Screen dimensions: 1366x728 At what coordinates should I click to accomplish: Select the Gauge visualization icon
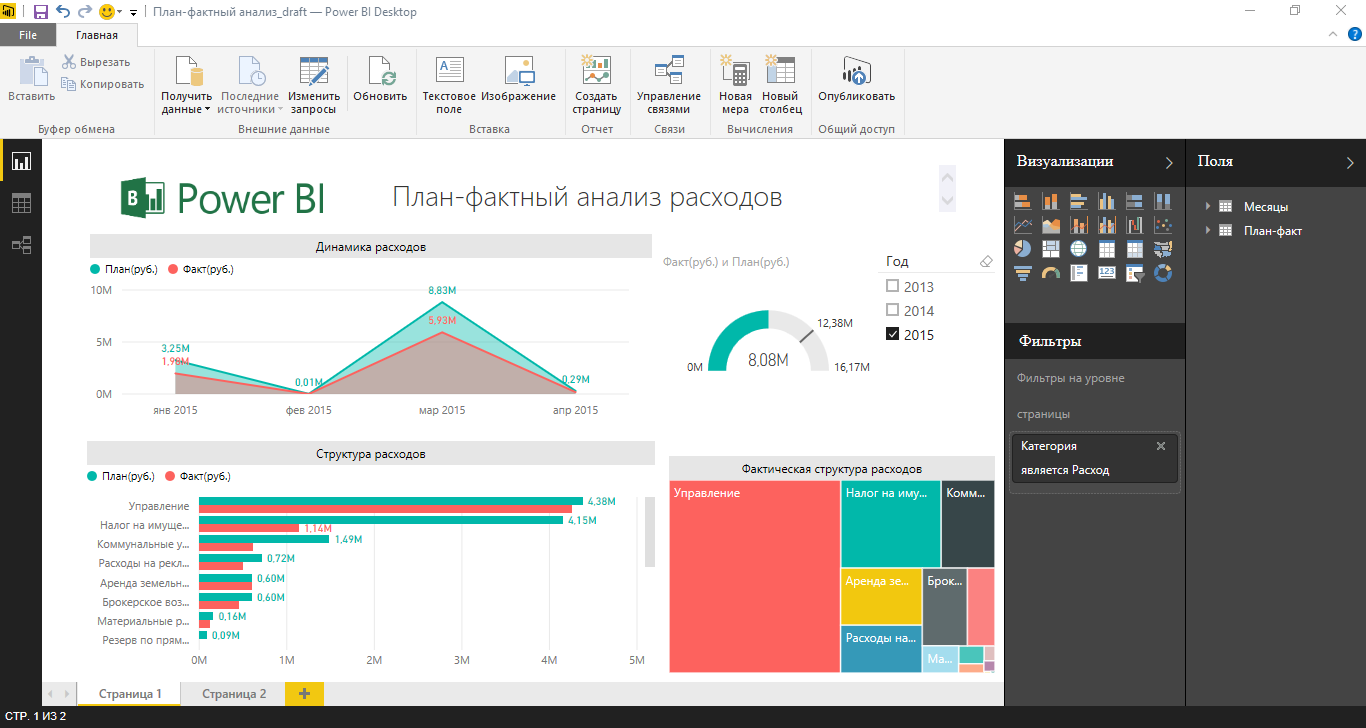[1051, 272]
